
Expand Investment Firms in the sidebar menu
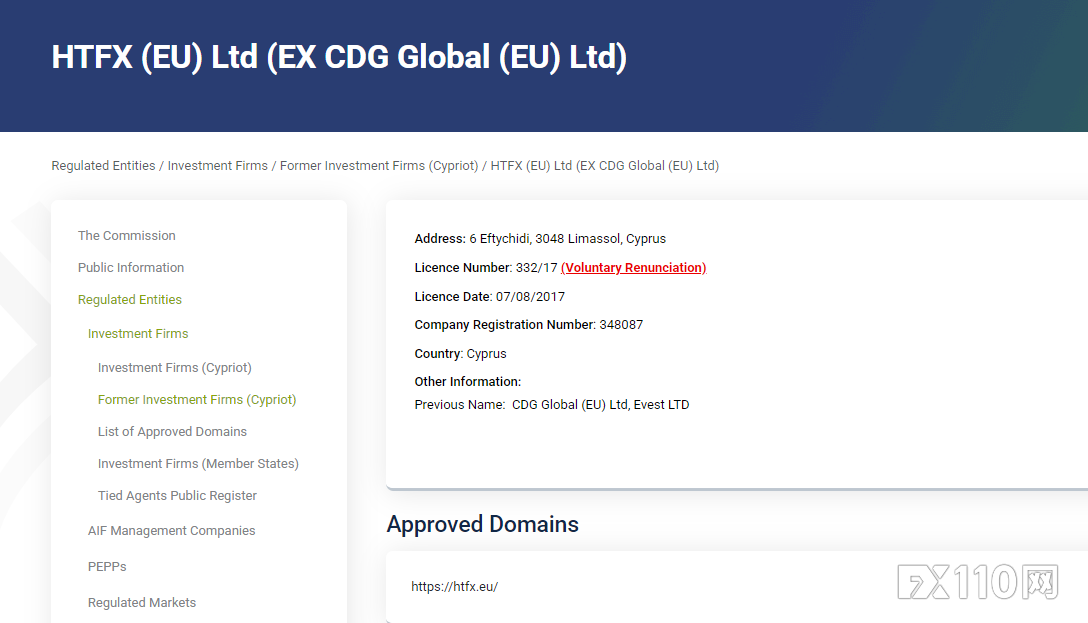[138, 334]
